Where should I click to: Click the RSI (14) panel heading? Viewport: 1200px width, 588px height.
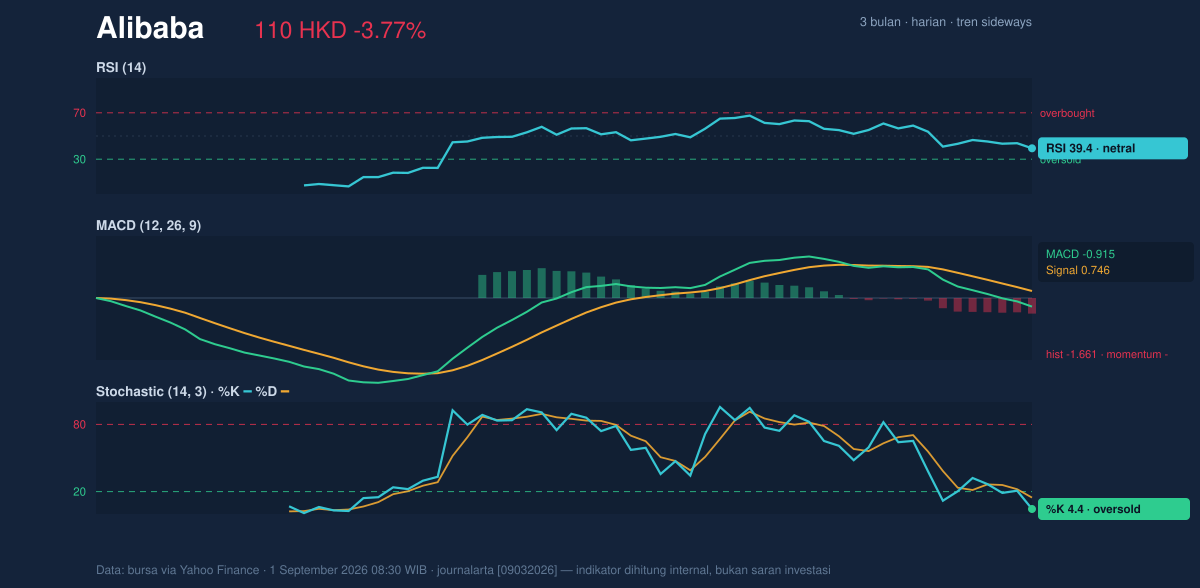click(x=121, y=67)
